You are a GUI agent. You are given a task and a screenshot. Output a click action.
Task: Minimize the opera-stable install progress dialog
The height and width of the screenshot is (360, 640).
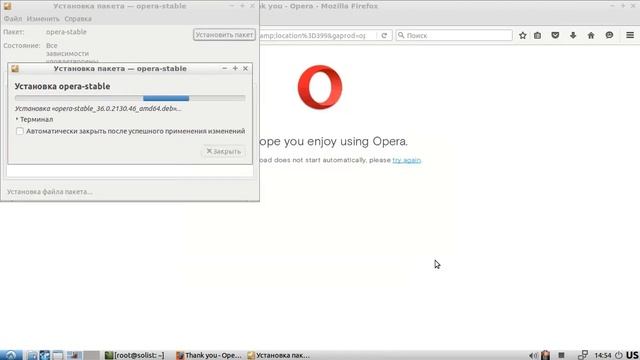click(x=224, y=69)
